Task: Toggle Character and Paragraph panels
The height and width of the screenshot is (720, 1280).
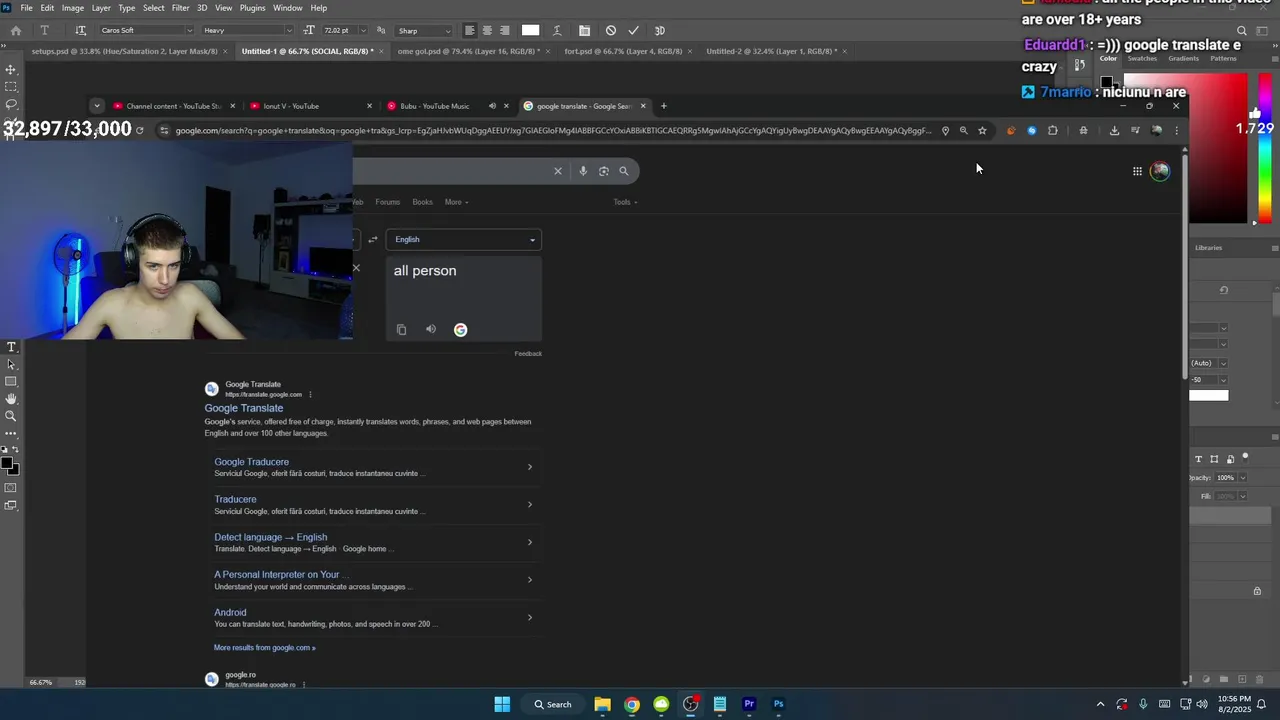Action: coord(584,30)
